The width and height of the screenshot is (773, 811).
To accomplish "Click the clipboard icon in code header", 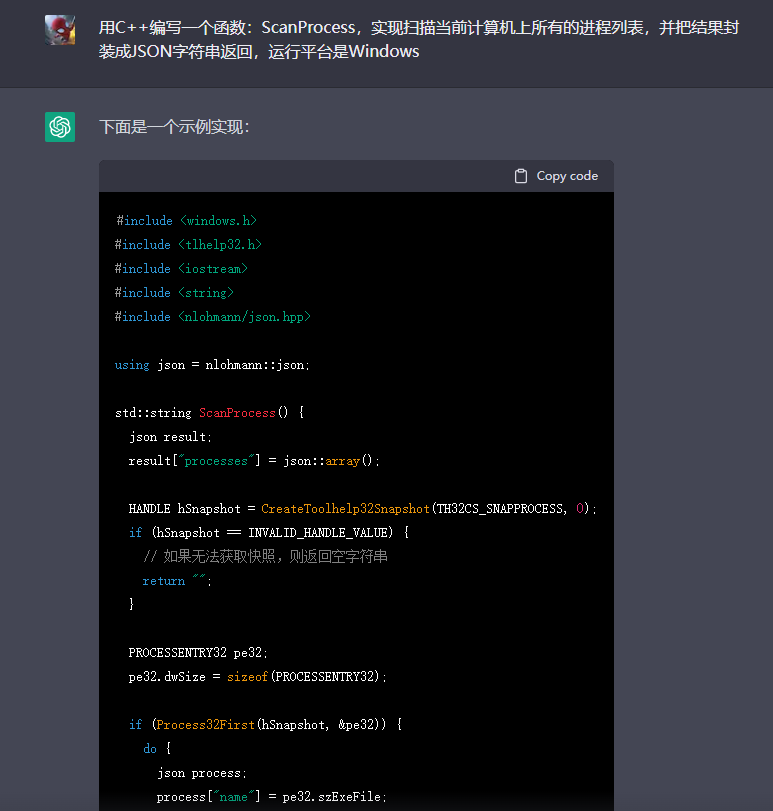I will click(521, 176).
